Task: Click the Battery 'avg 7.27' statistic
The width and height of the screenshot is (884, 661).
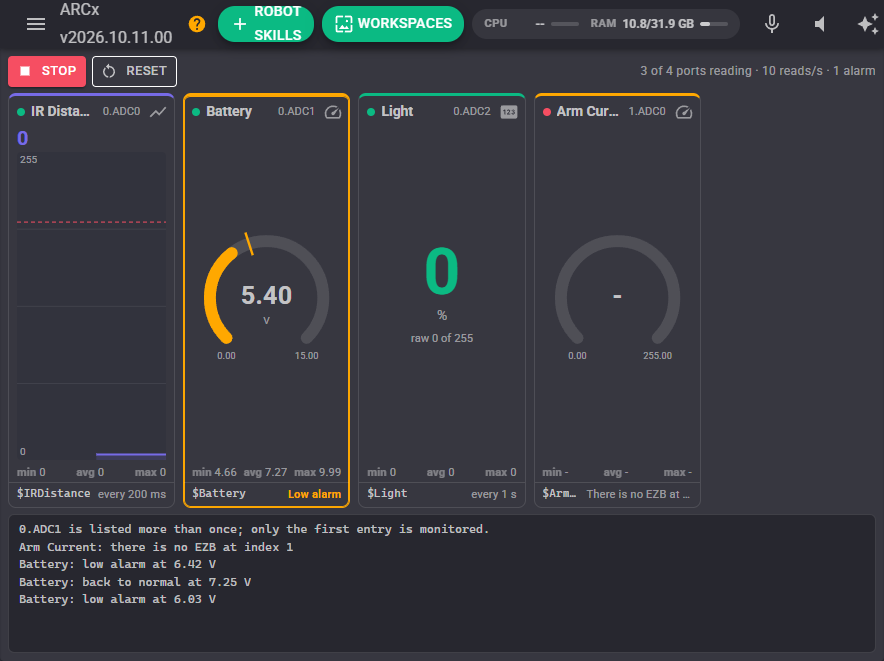Action: point(265,472)
